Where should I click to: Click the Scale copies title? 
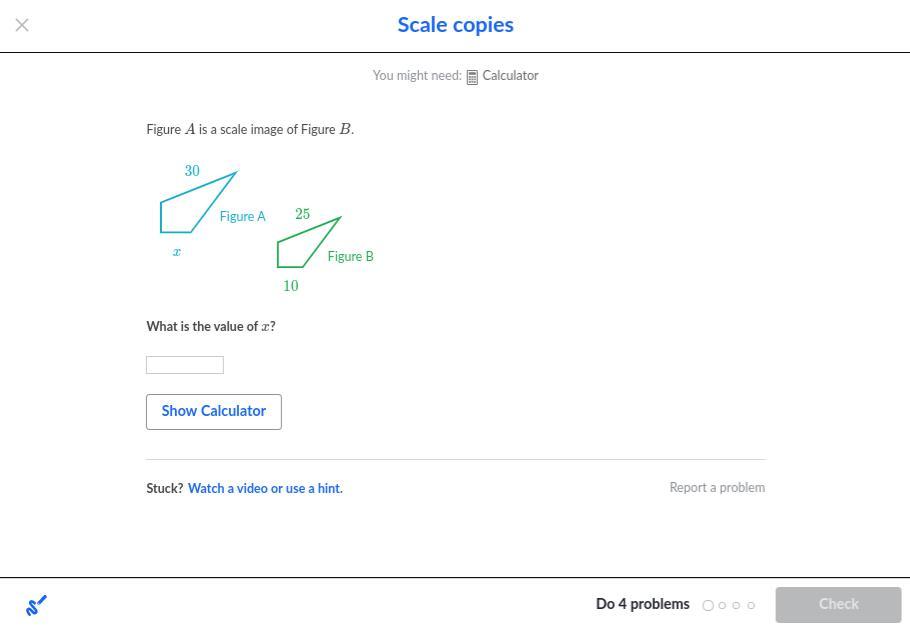455,25
